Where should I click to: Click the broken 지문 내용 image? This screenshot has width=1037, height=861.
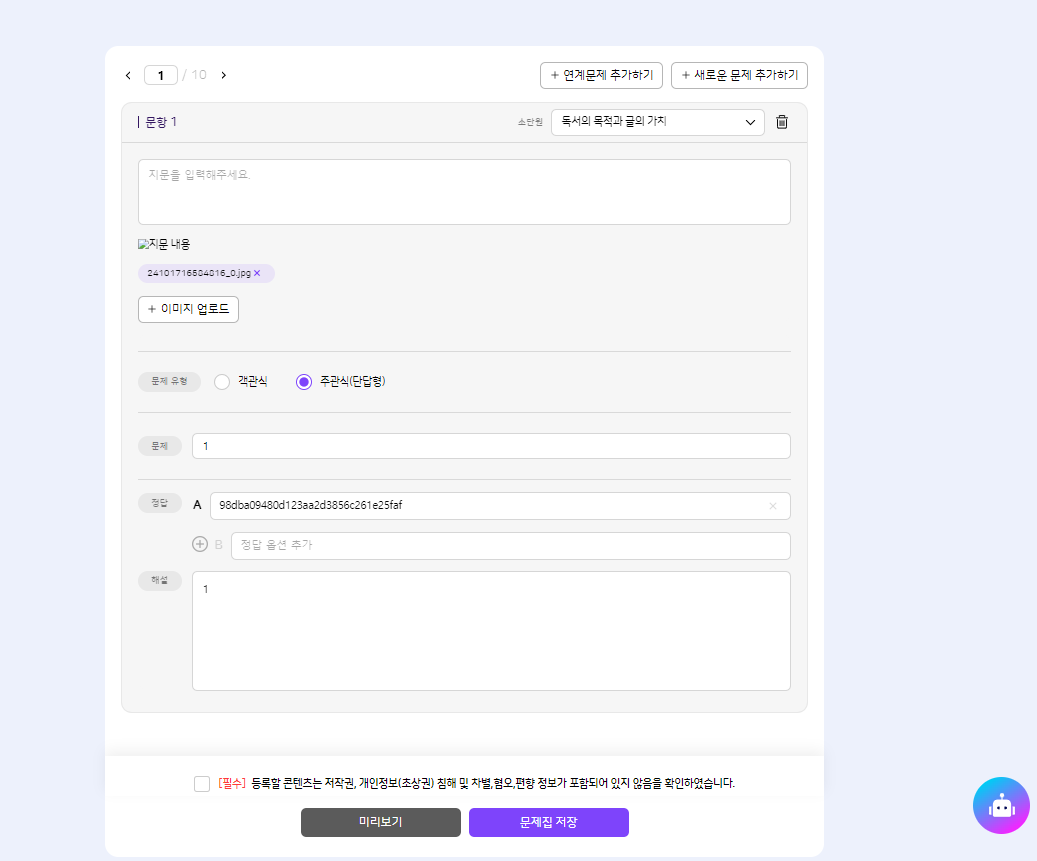pyautogui.click(x=164, y=244)
